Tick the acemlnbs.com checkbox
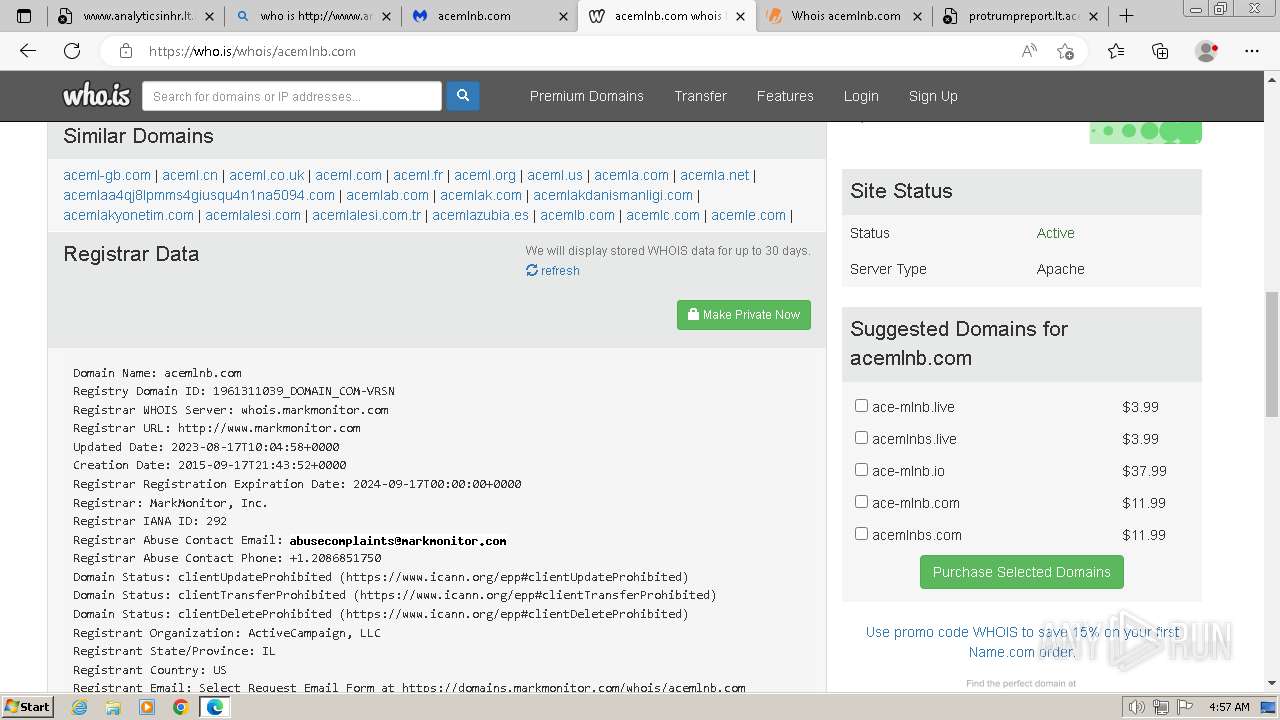Viewport: 1280px width, 720px height. coord(861,534)
